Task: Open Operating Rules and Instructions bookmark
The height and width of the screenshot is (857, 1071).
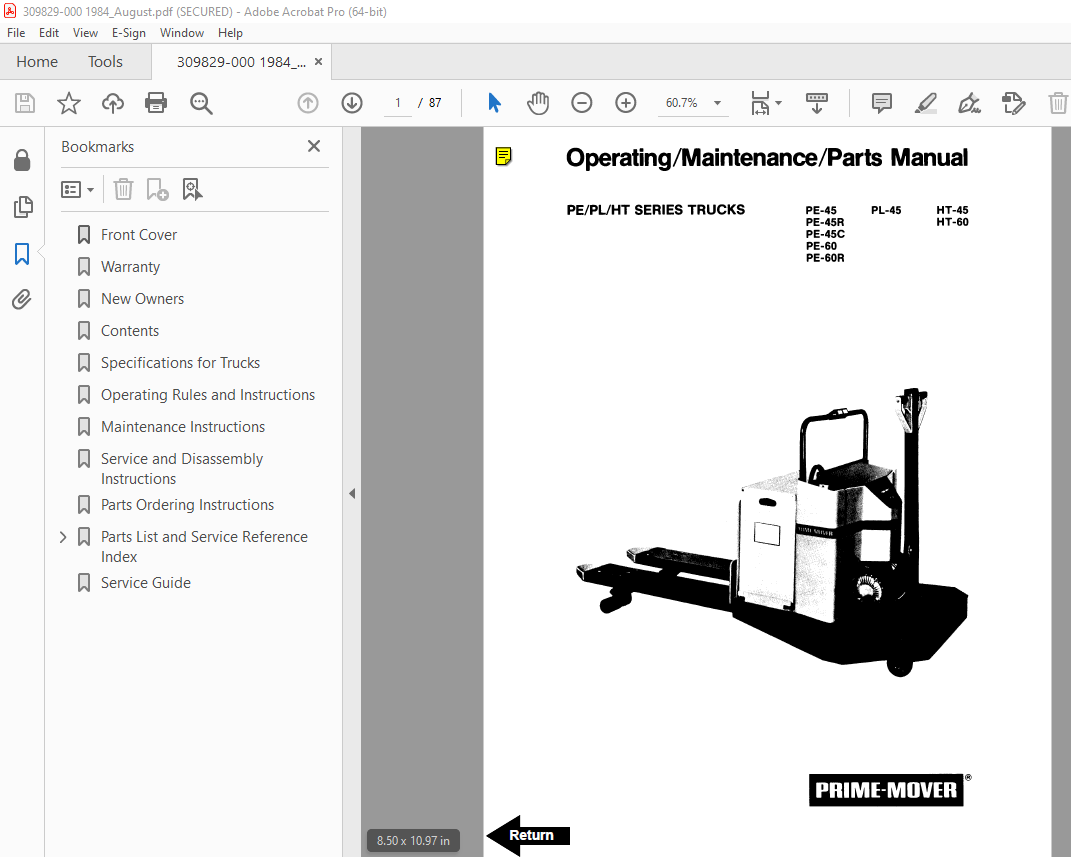Action: click(x=208, y=395)
